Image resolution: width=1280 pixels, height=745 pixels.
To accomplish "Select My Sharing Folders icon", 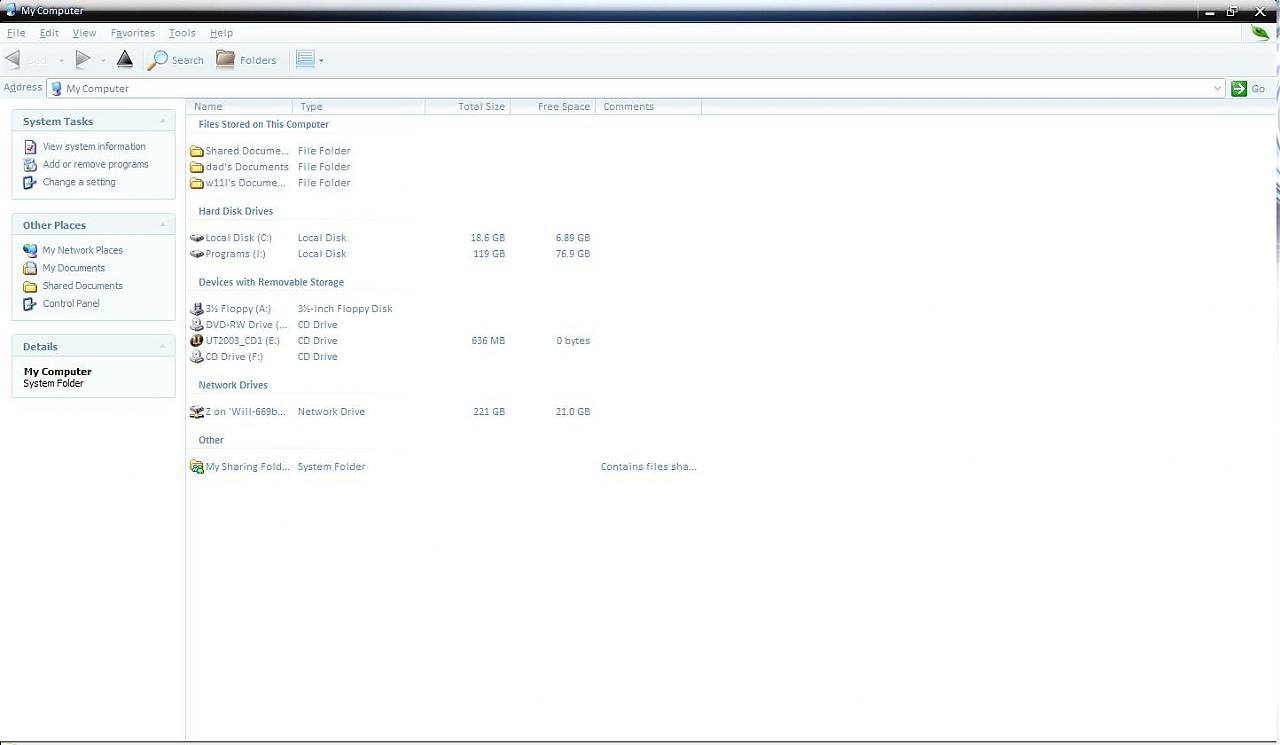I will [197, 467].
